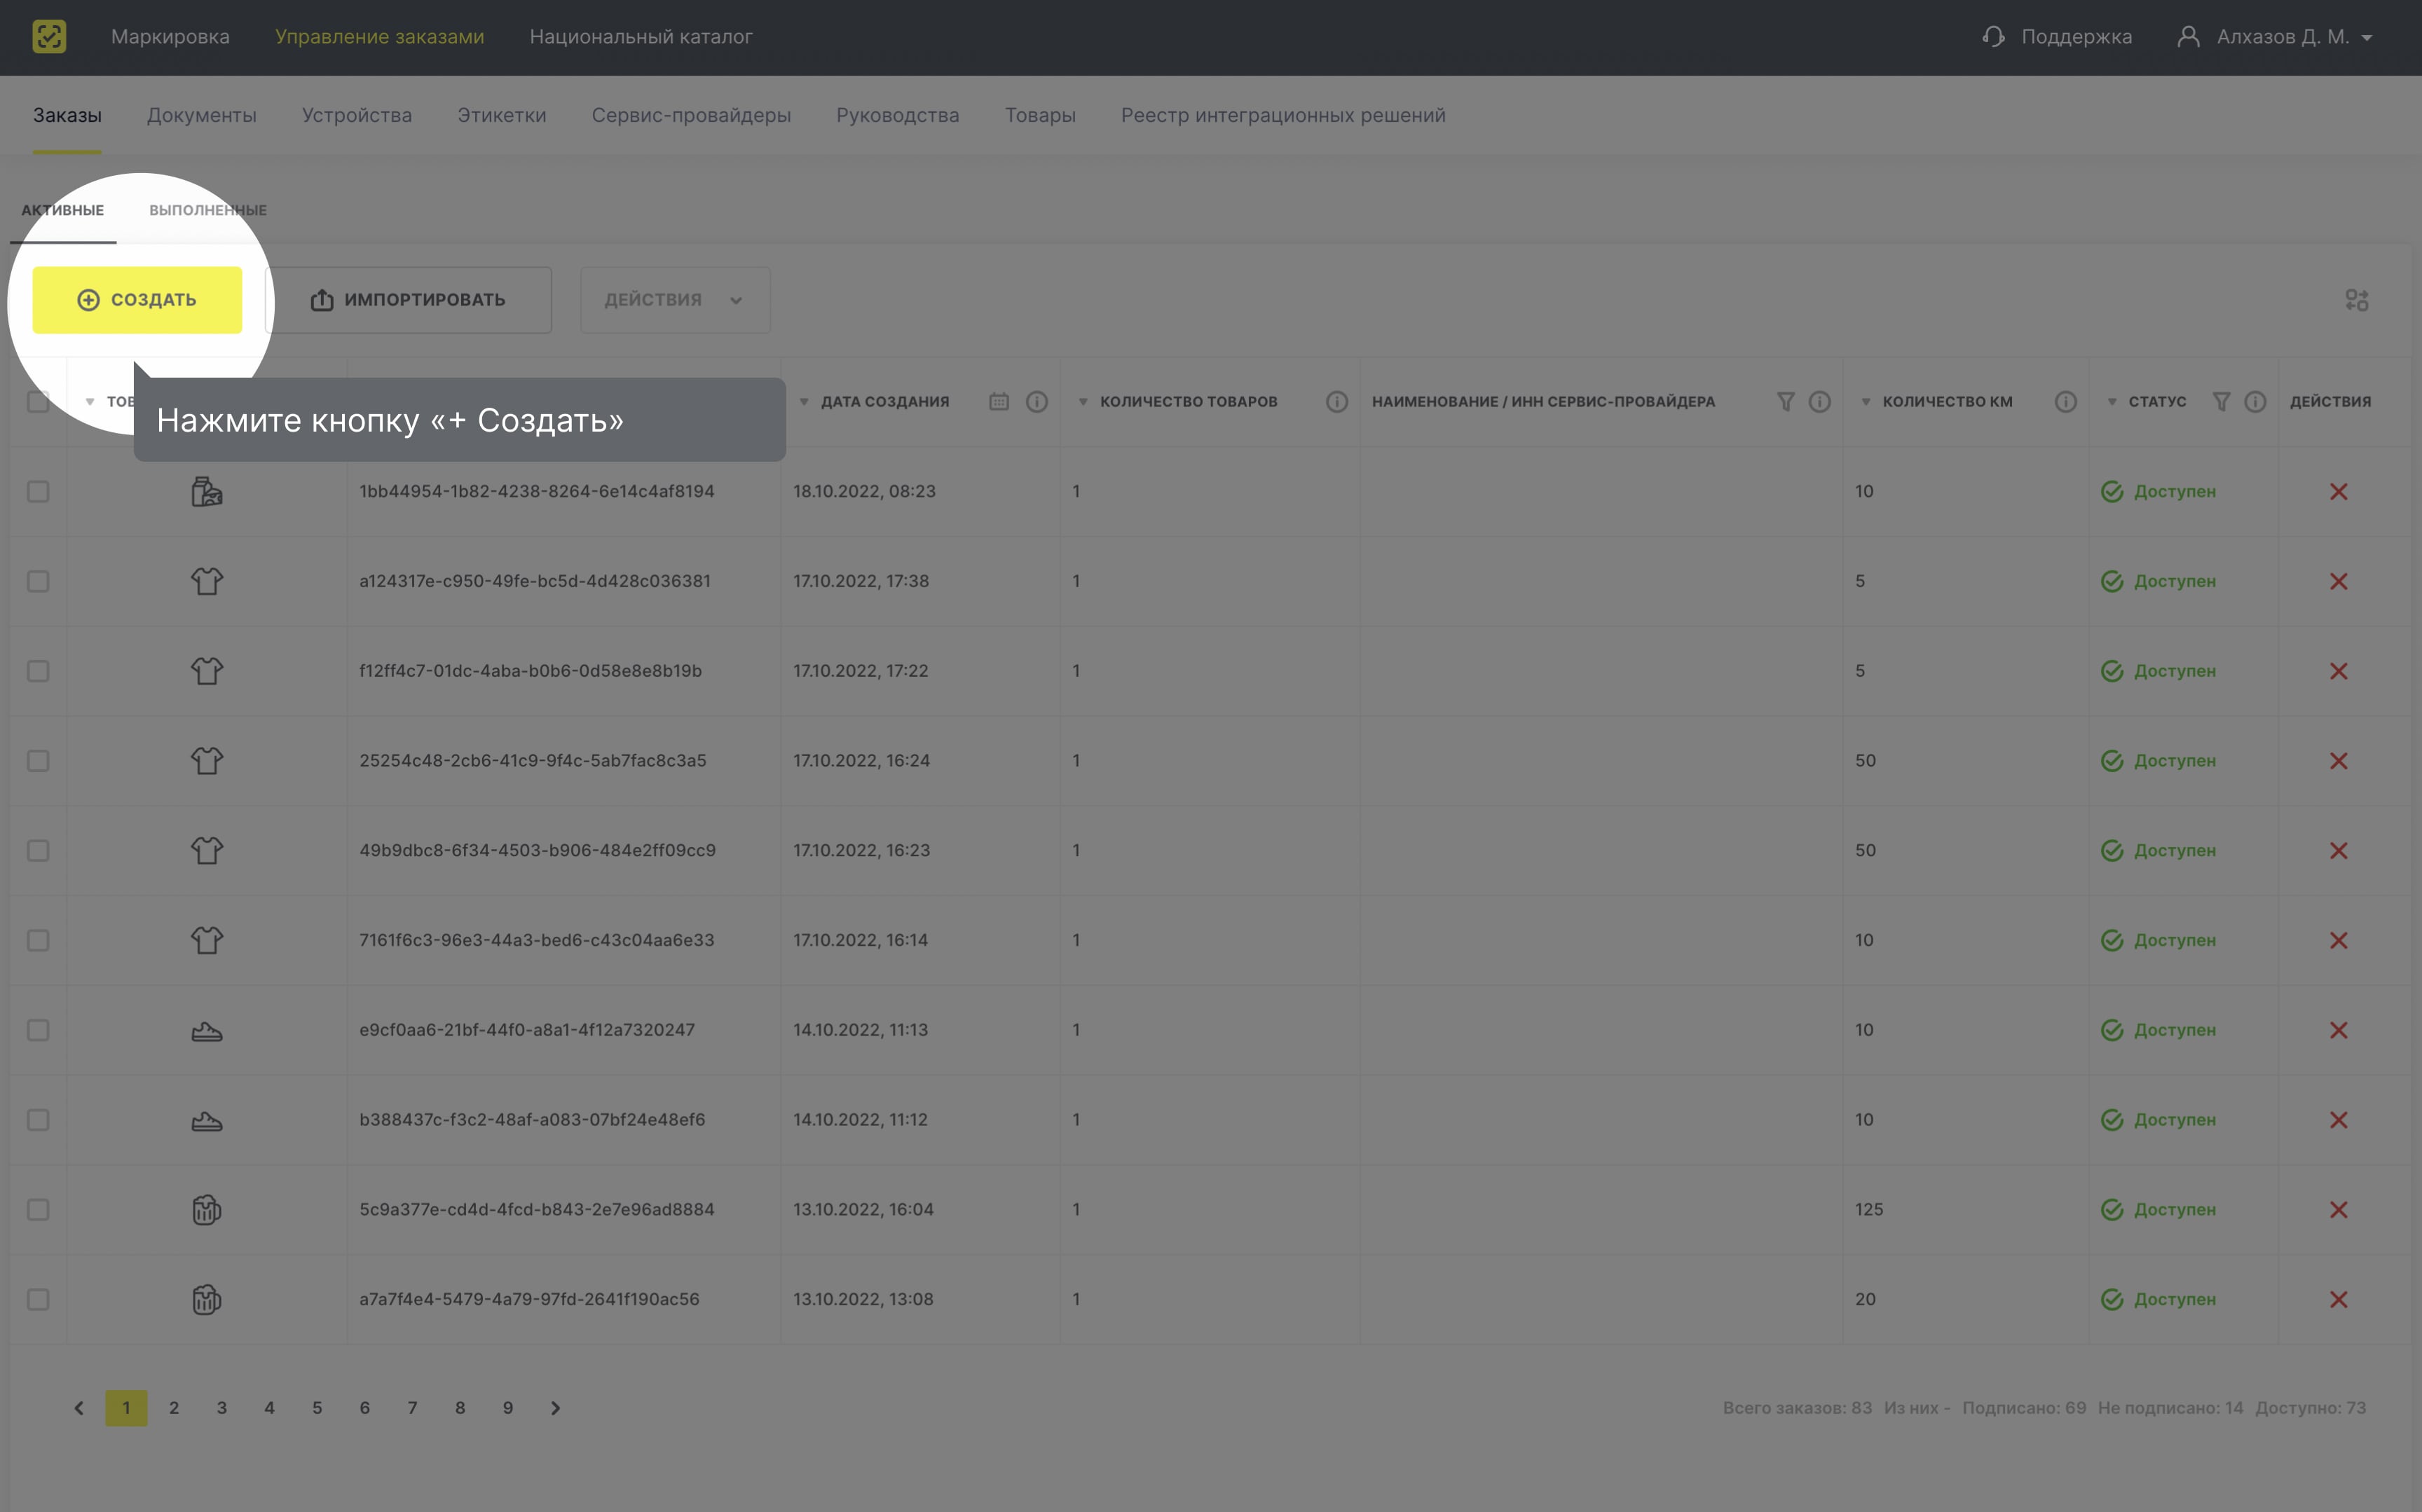Open Маркировка in the top menu
The height and width of the screenshot is (1512, 2422).
click(170, 37)
